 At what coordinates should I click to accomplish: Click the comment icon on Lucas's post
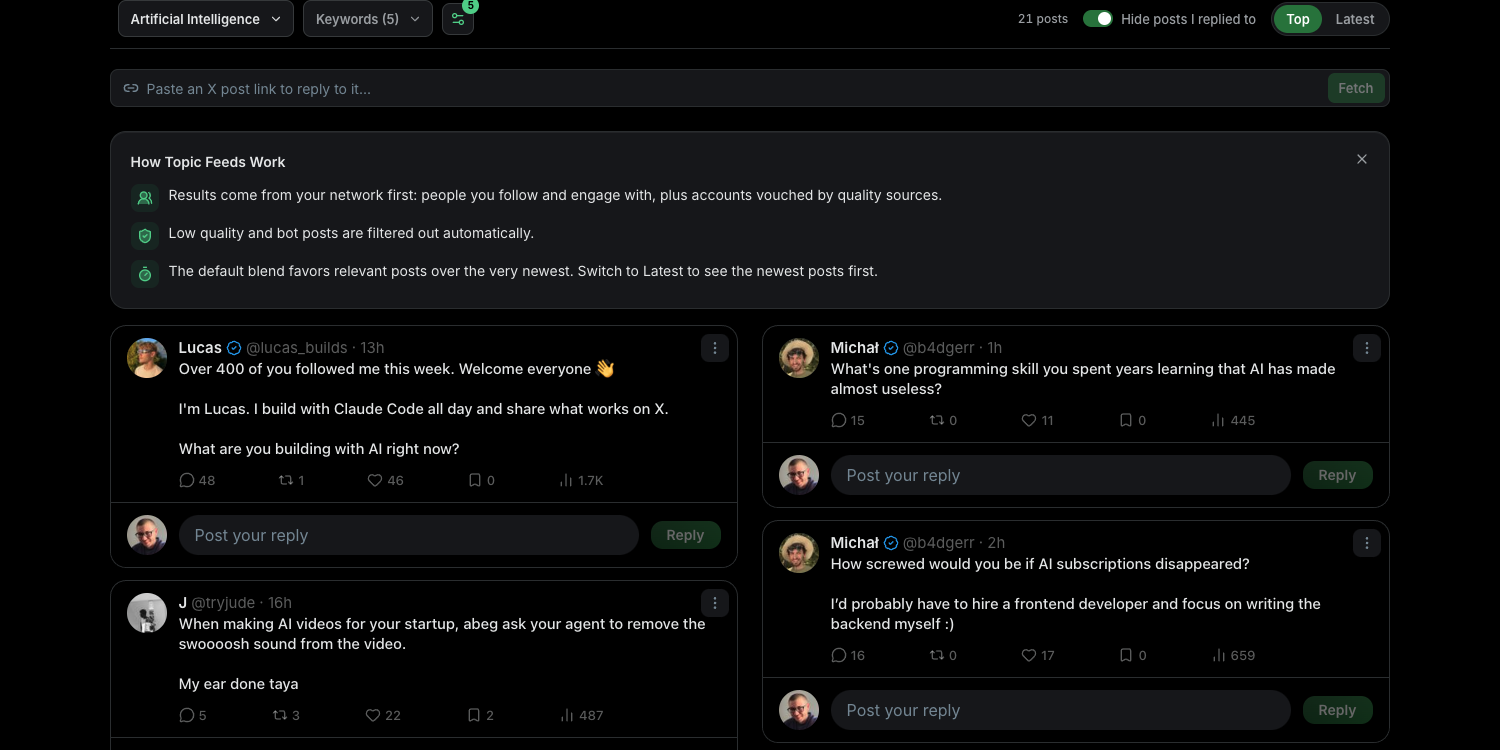pyautogui.click(x=186, y=480)
